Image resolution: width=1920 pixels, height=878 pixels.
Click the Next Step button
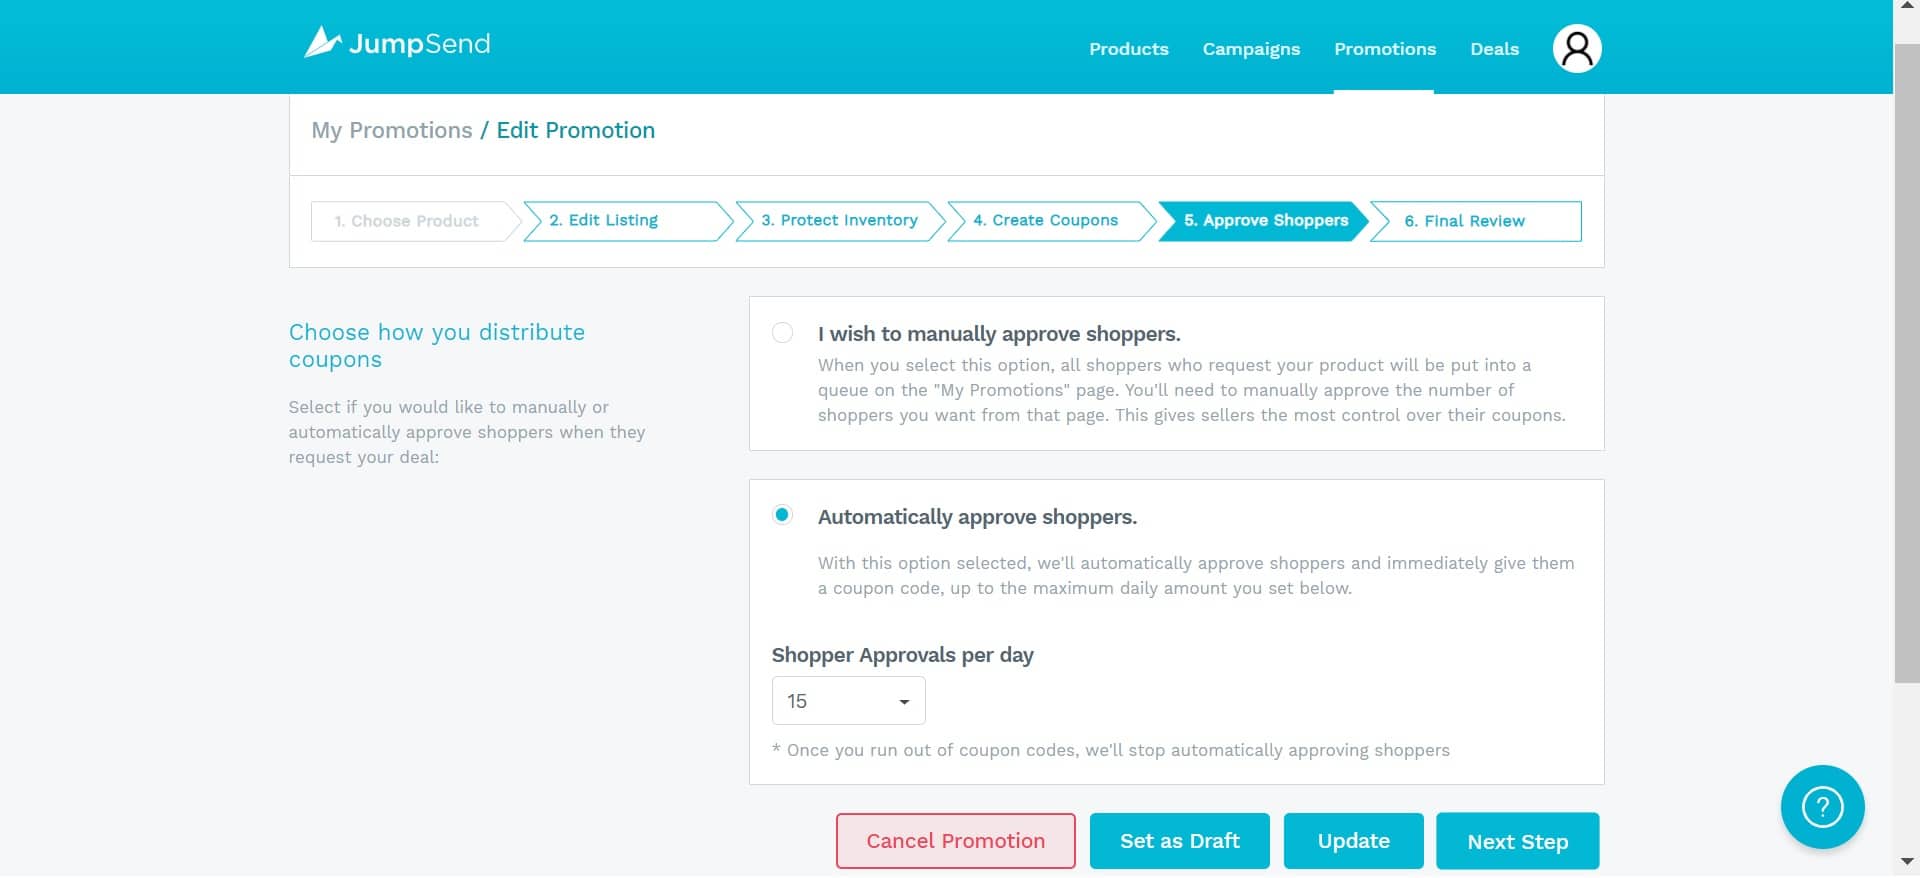tap(1517, 842)
